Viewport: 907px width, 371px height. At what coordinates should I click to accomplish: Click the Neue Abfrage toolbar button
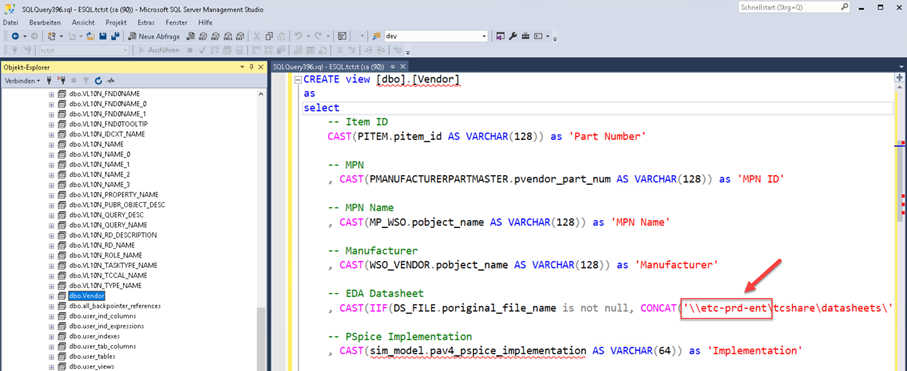coord(154,36)
